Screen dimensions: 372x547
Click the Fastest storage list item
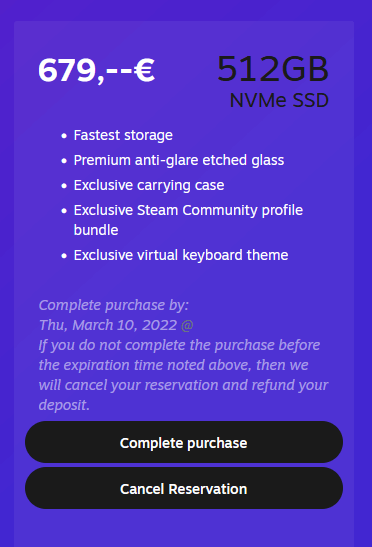(x=123, y=135)
